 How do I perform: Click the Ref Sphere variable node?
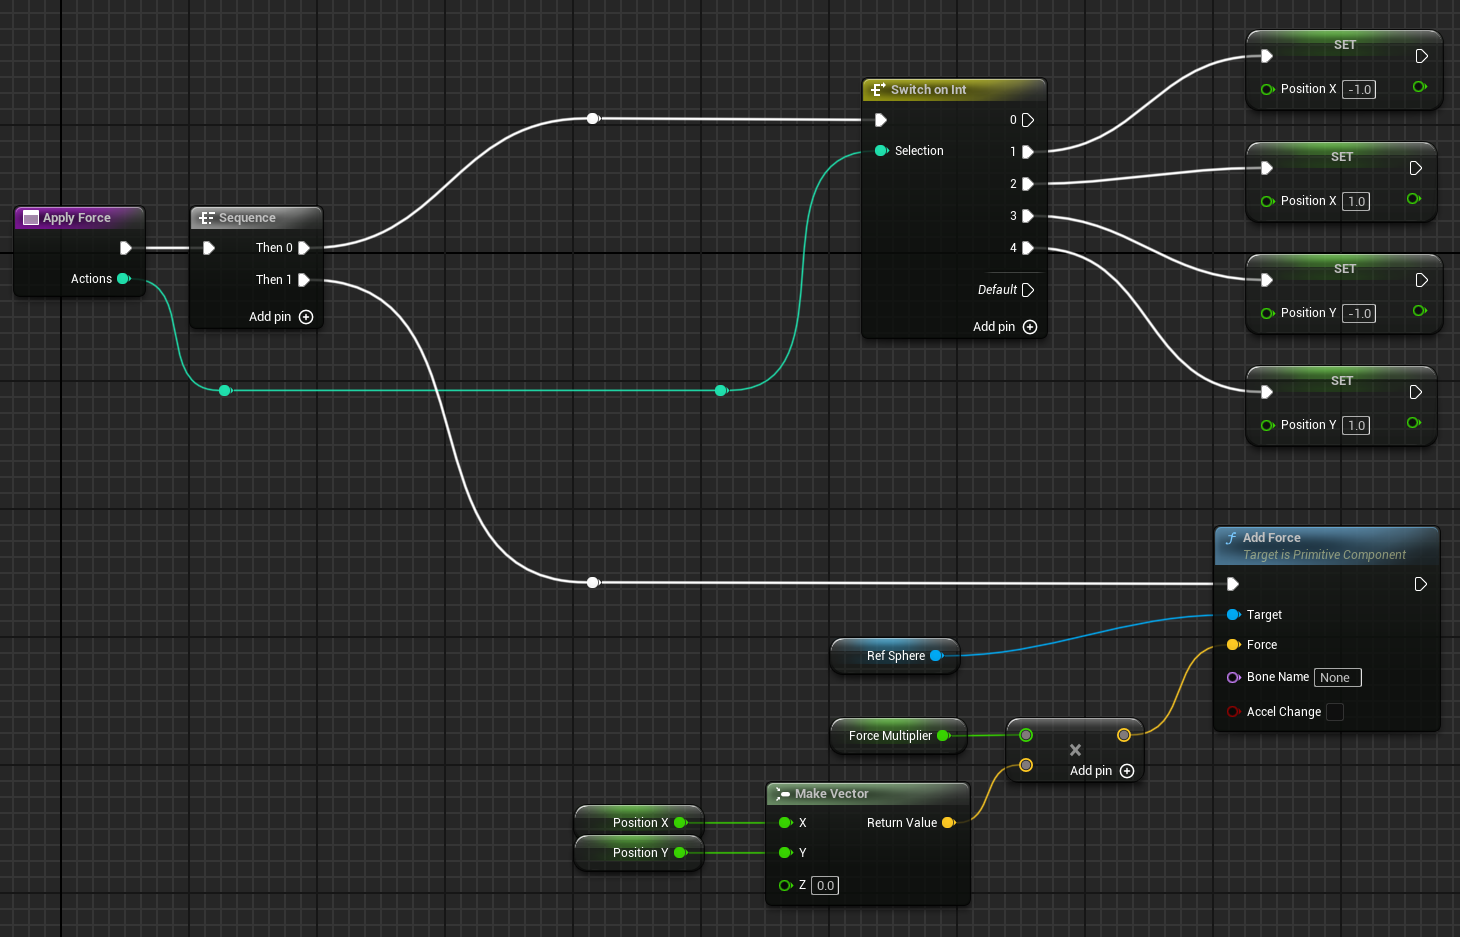(894, 656)
